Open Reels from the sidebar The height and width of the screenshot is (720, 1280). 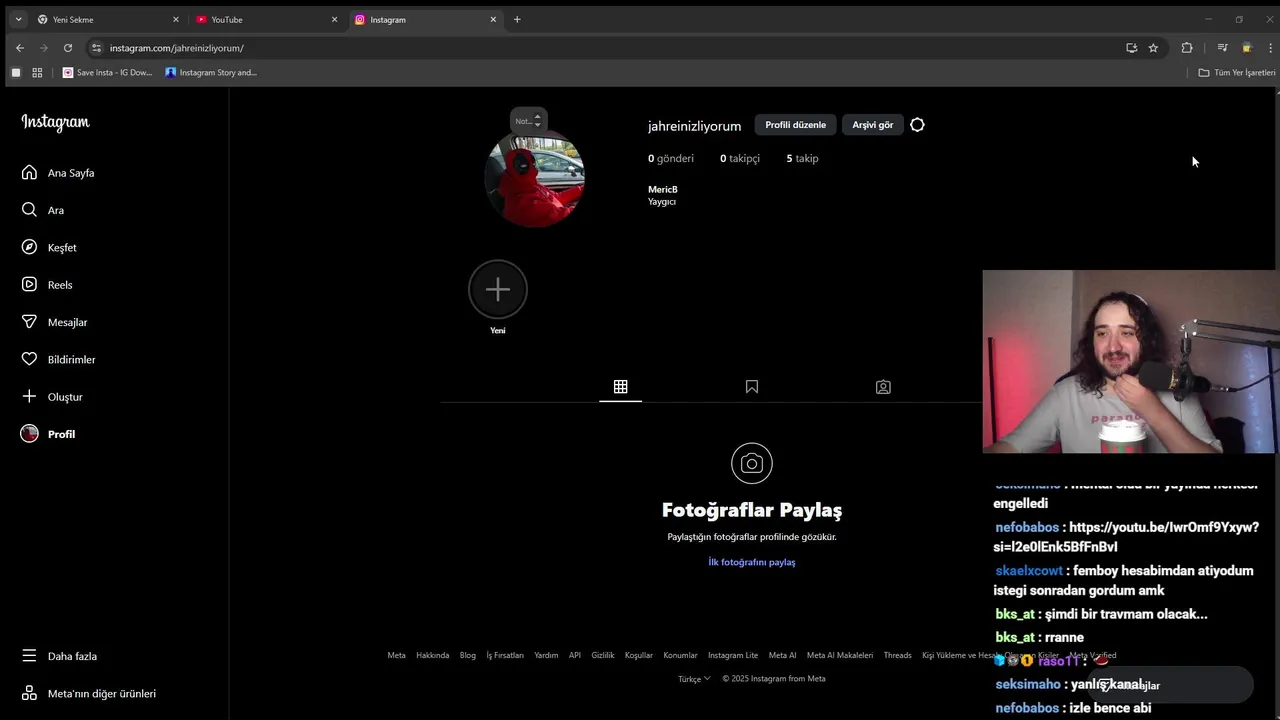47,285
